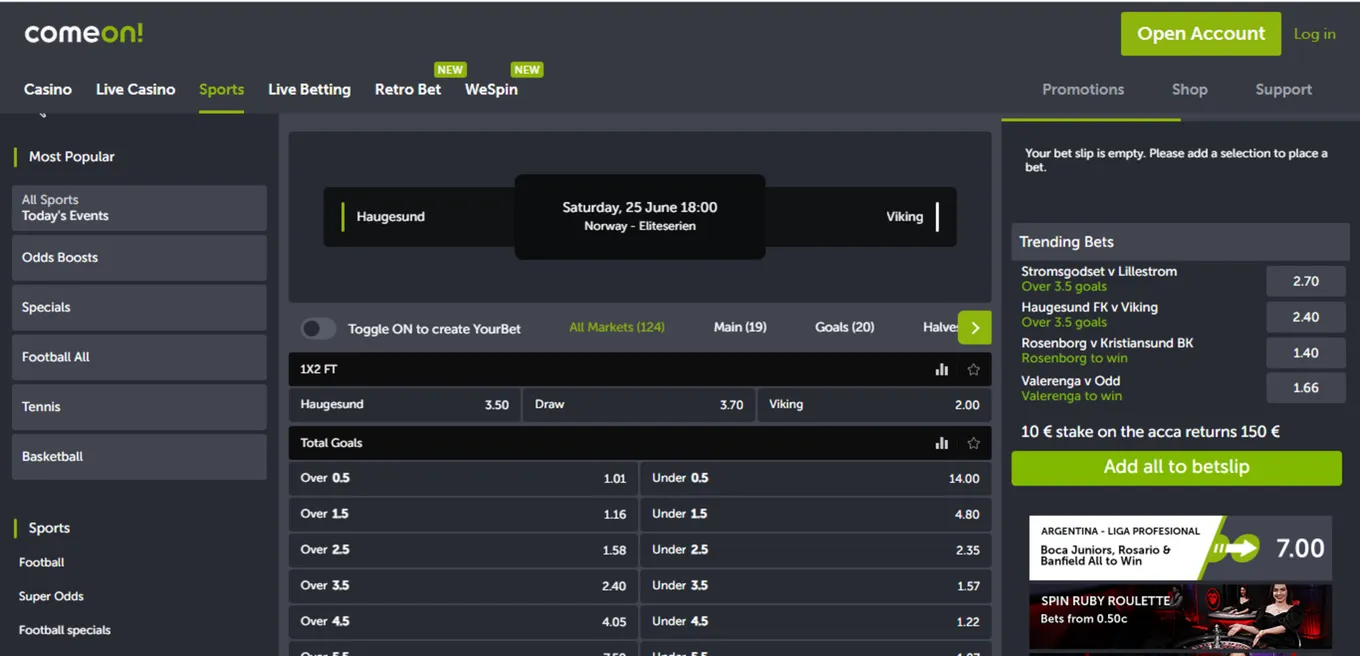Open Support page

(1283, 89)
